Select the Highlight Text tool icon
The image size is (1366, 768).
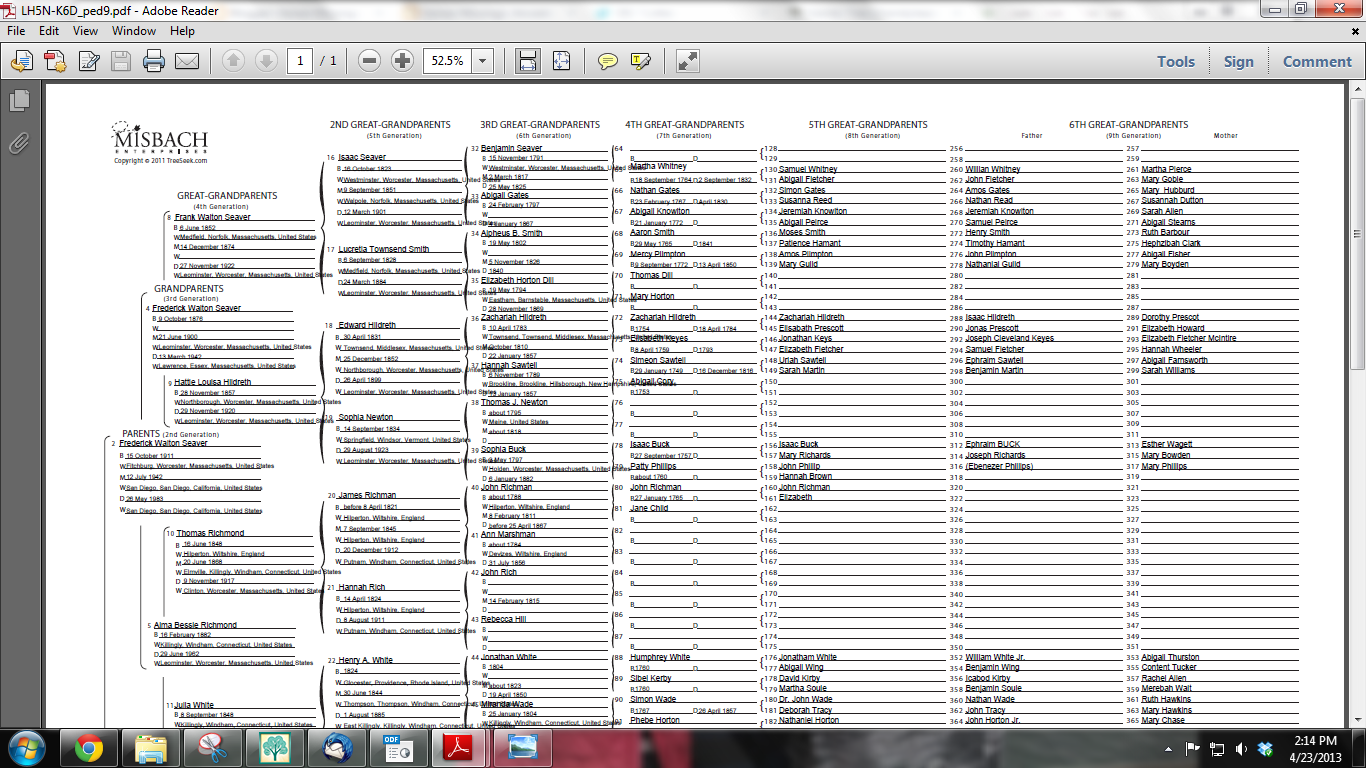[x=641, y=61]
